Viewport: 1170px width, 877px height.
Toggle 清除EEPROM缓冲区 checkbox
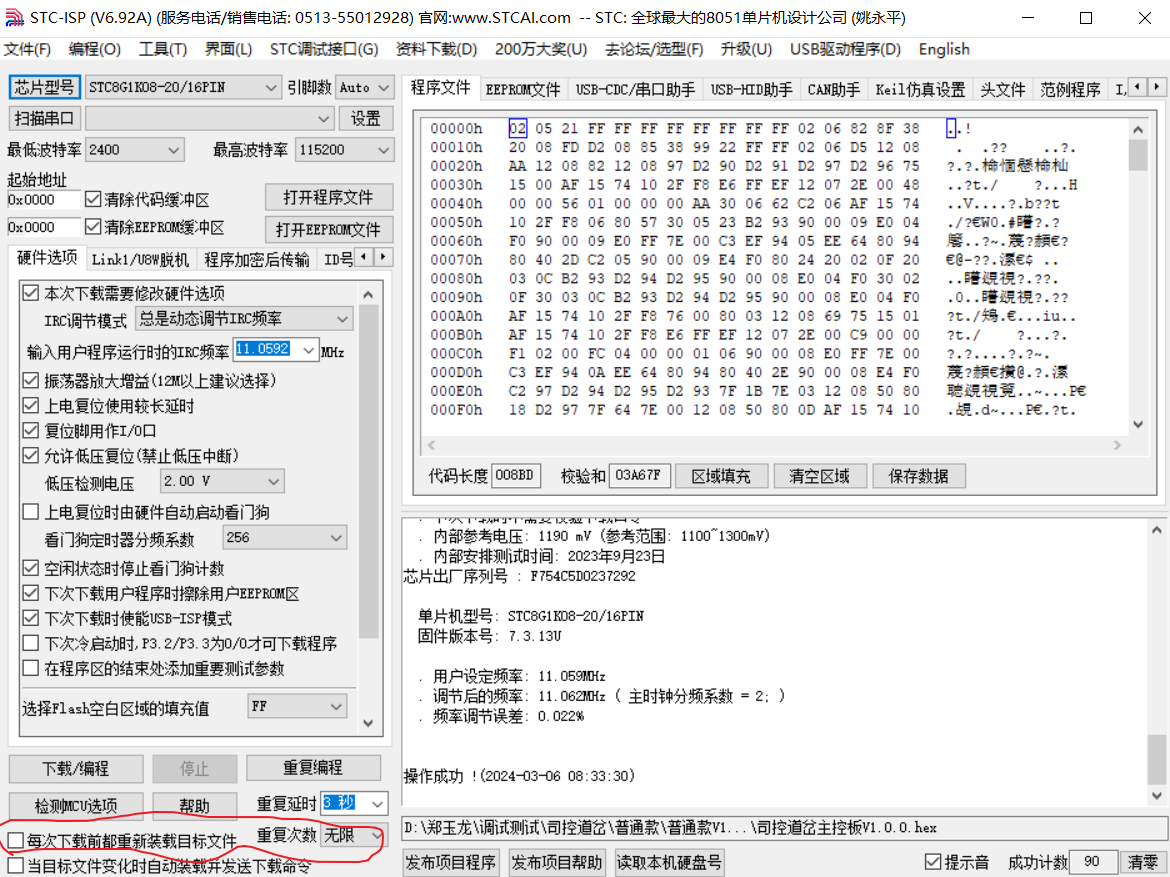click(93, 226)
